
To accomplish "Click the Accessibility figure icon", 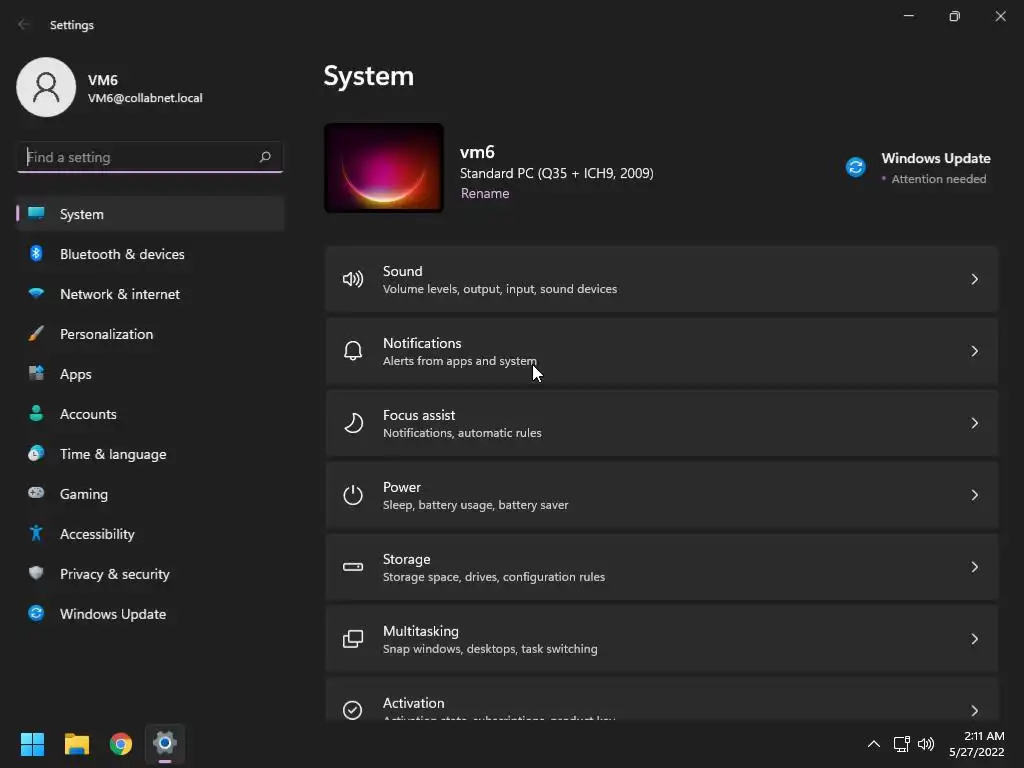I will pos(37,534).
